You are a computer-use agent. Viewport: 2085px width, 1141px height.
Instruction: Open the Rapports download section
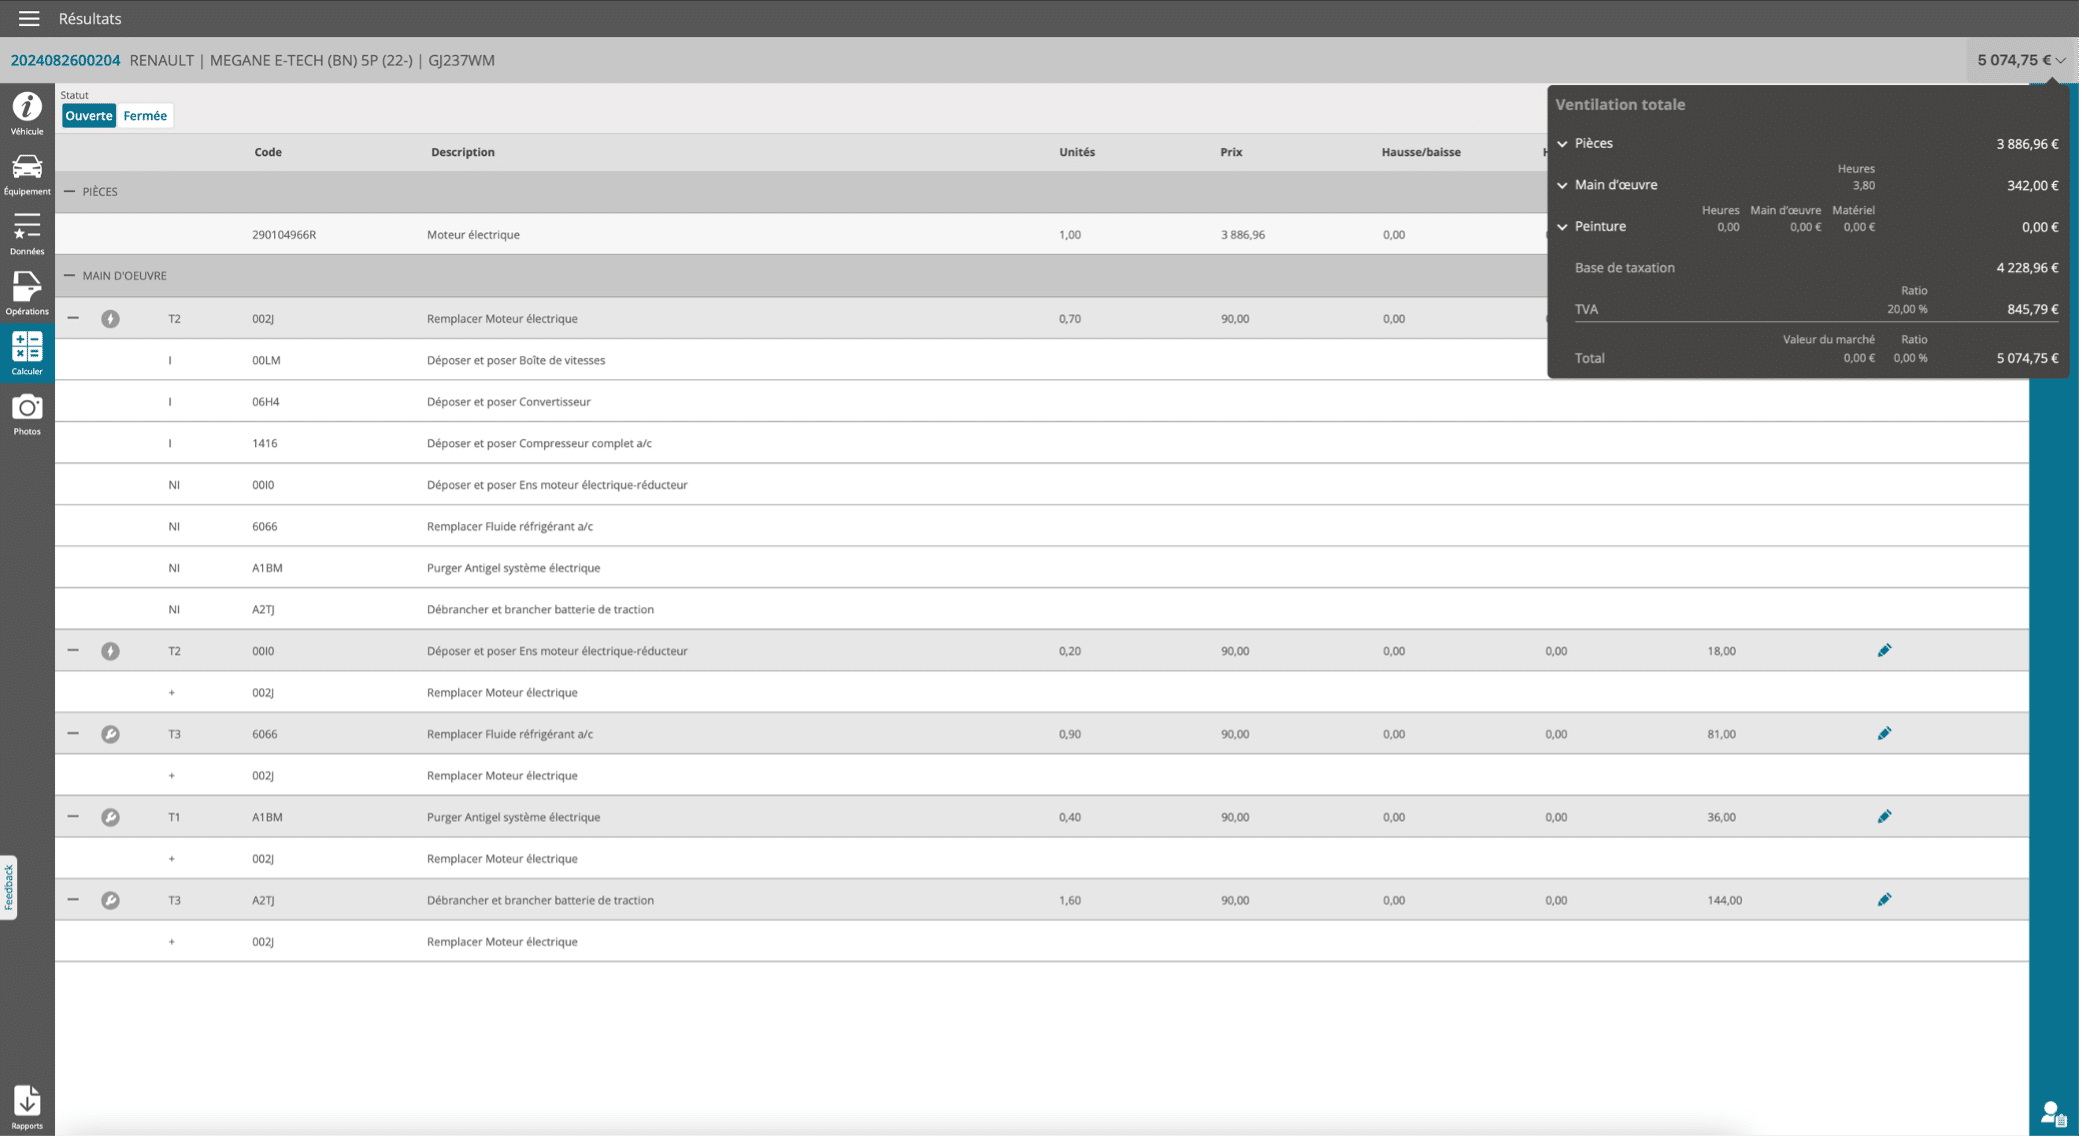coord(27,1106)
